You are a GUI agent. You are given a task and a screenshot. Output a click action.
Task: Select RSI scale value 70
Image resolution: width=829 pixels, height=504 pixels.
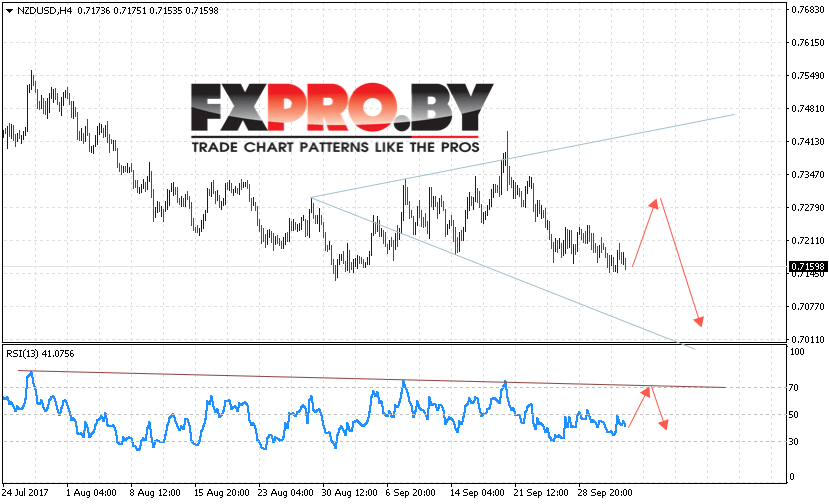[794, 388]
